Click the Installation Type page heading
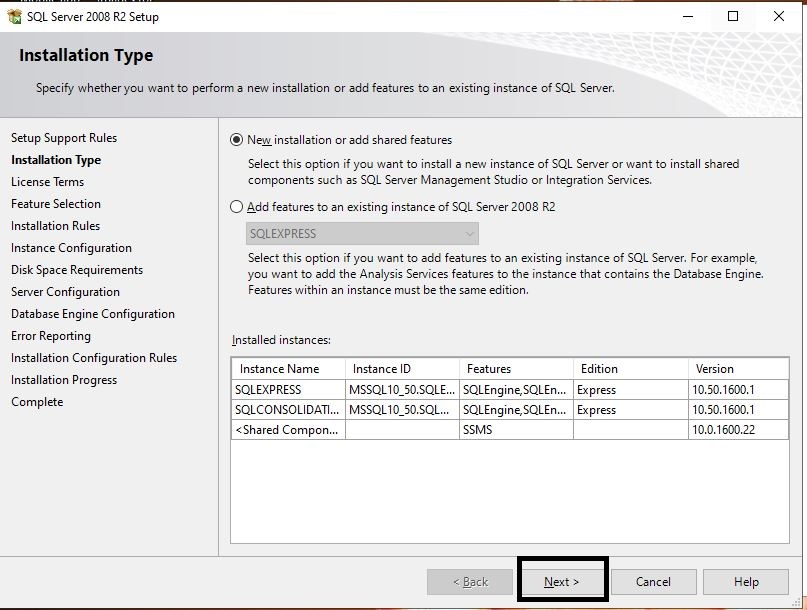 click(x=86, y=55)
